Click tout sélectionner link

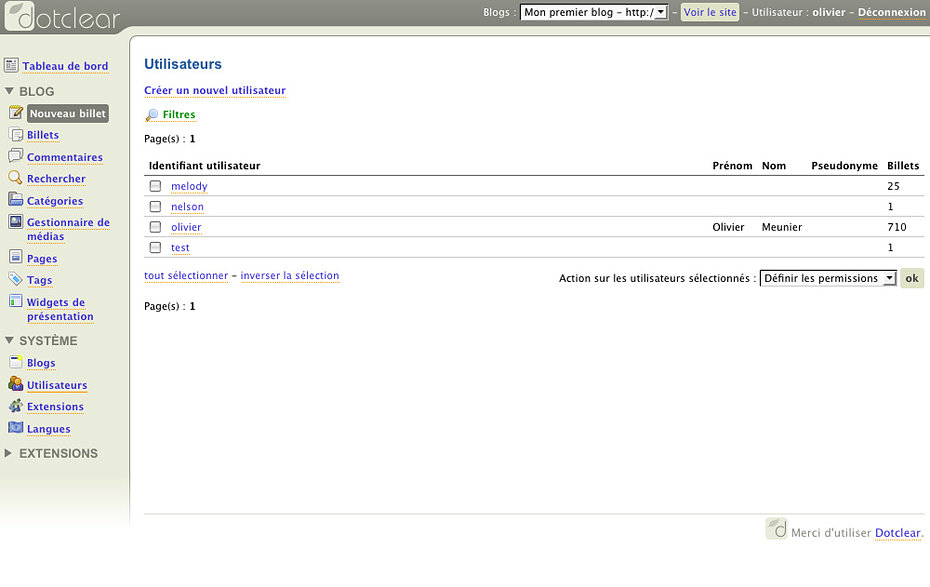point(186,275)
